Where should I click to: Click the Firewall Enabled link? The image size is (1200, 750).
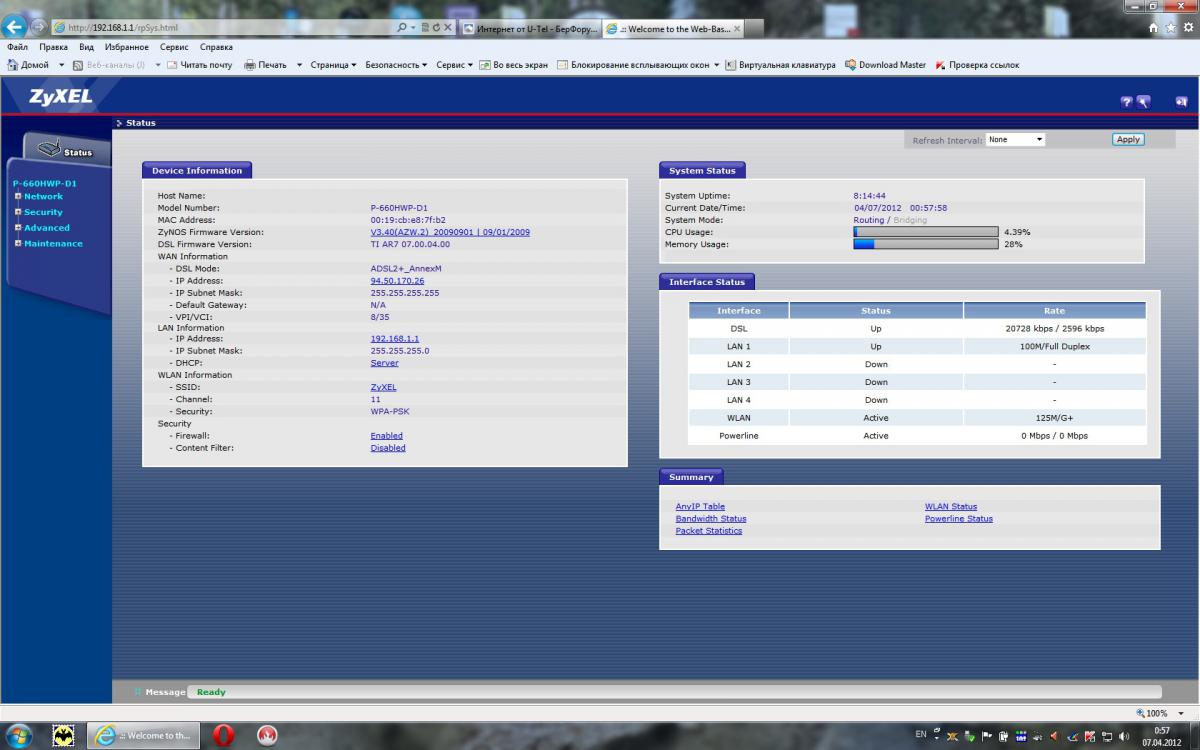pos(386,436)
